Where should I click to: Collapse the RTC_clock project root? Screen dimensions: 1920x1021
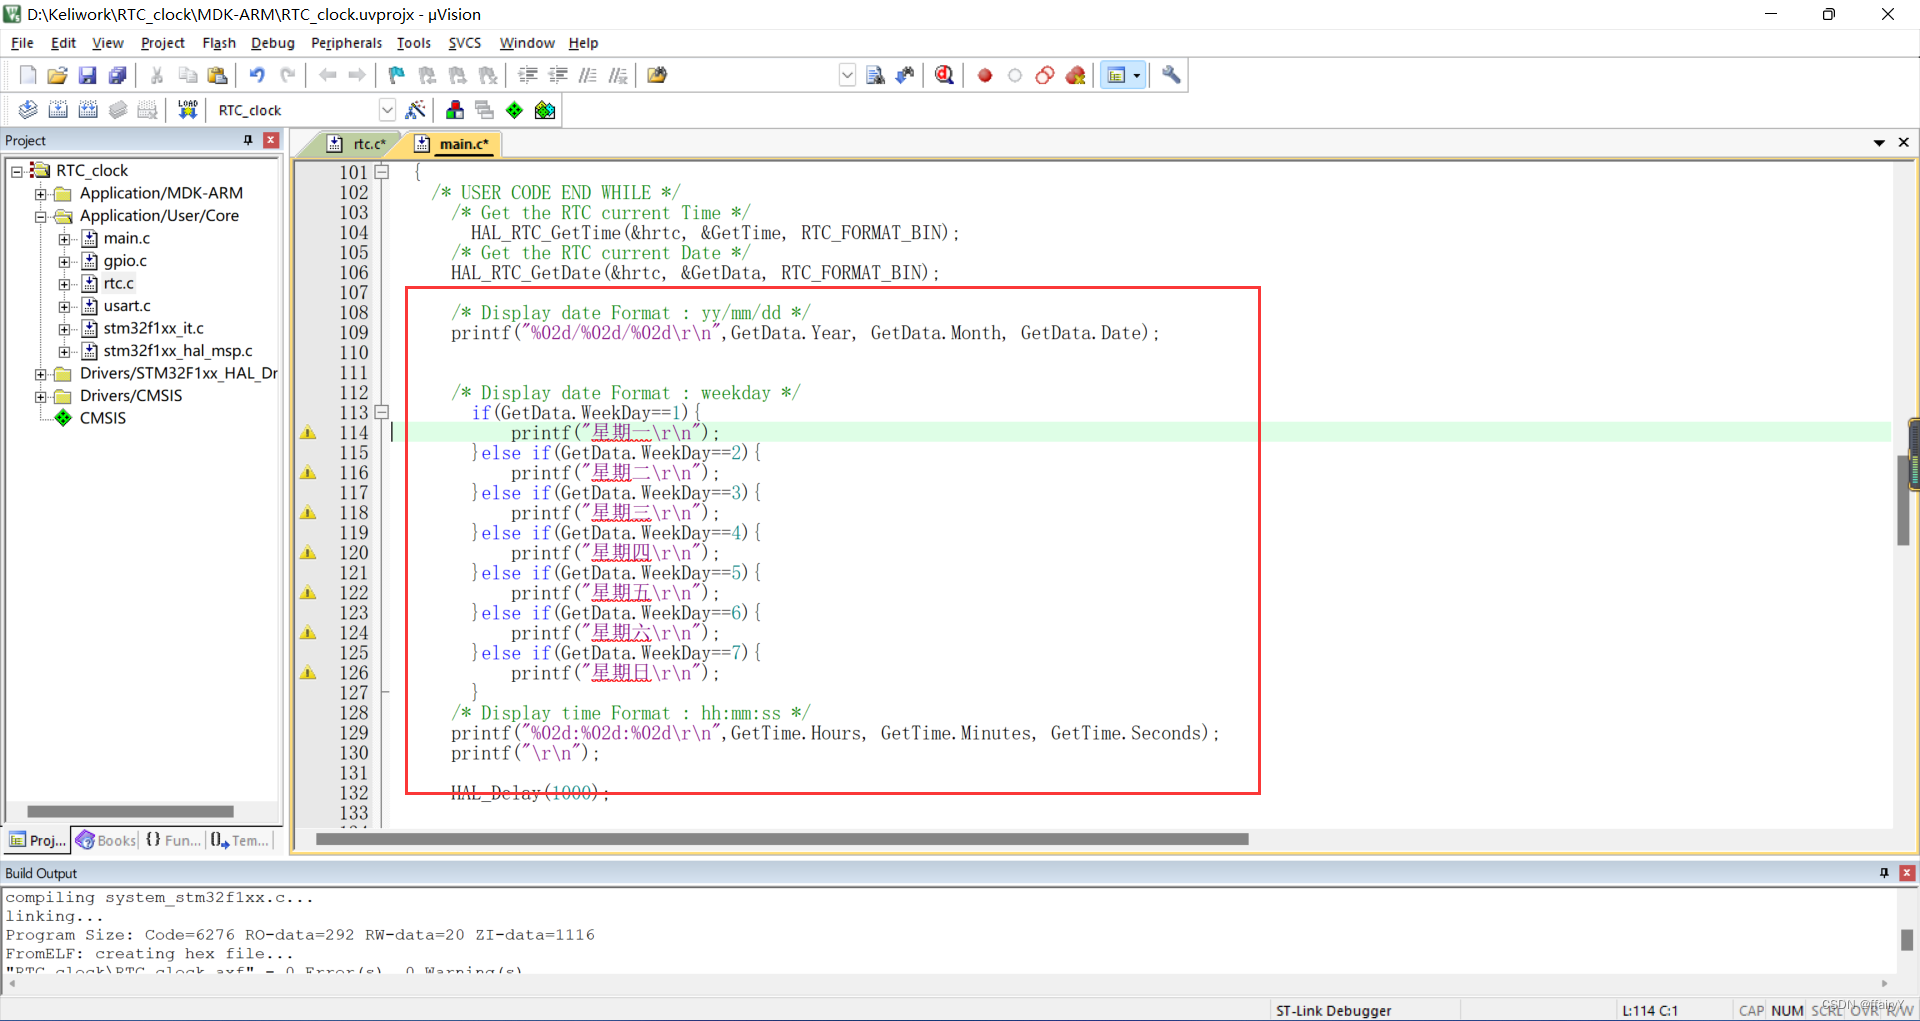pos(17,171)
